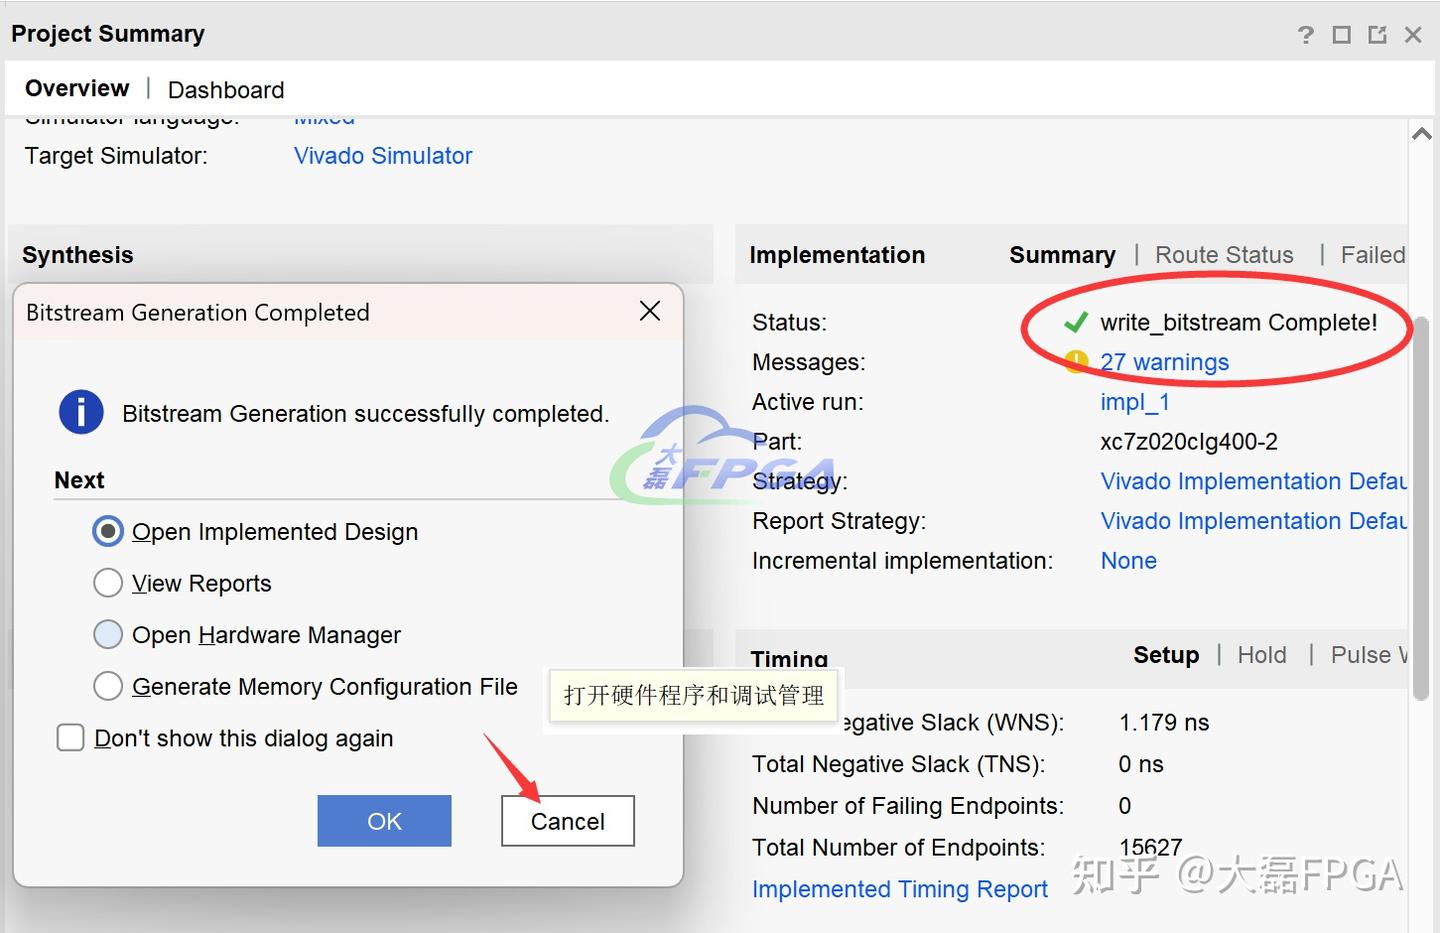The image size is (1440, 933).
Task: Open the 27 warnings link
Action: tap(1164, 361)
